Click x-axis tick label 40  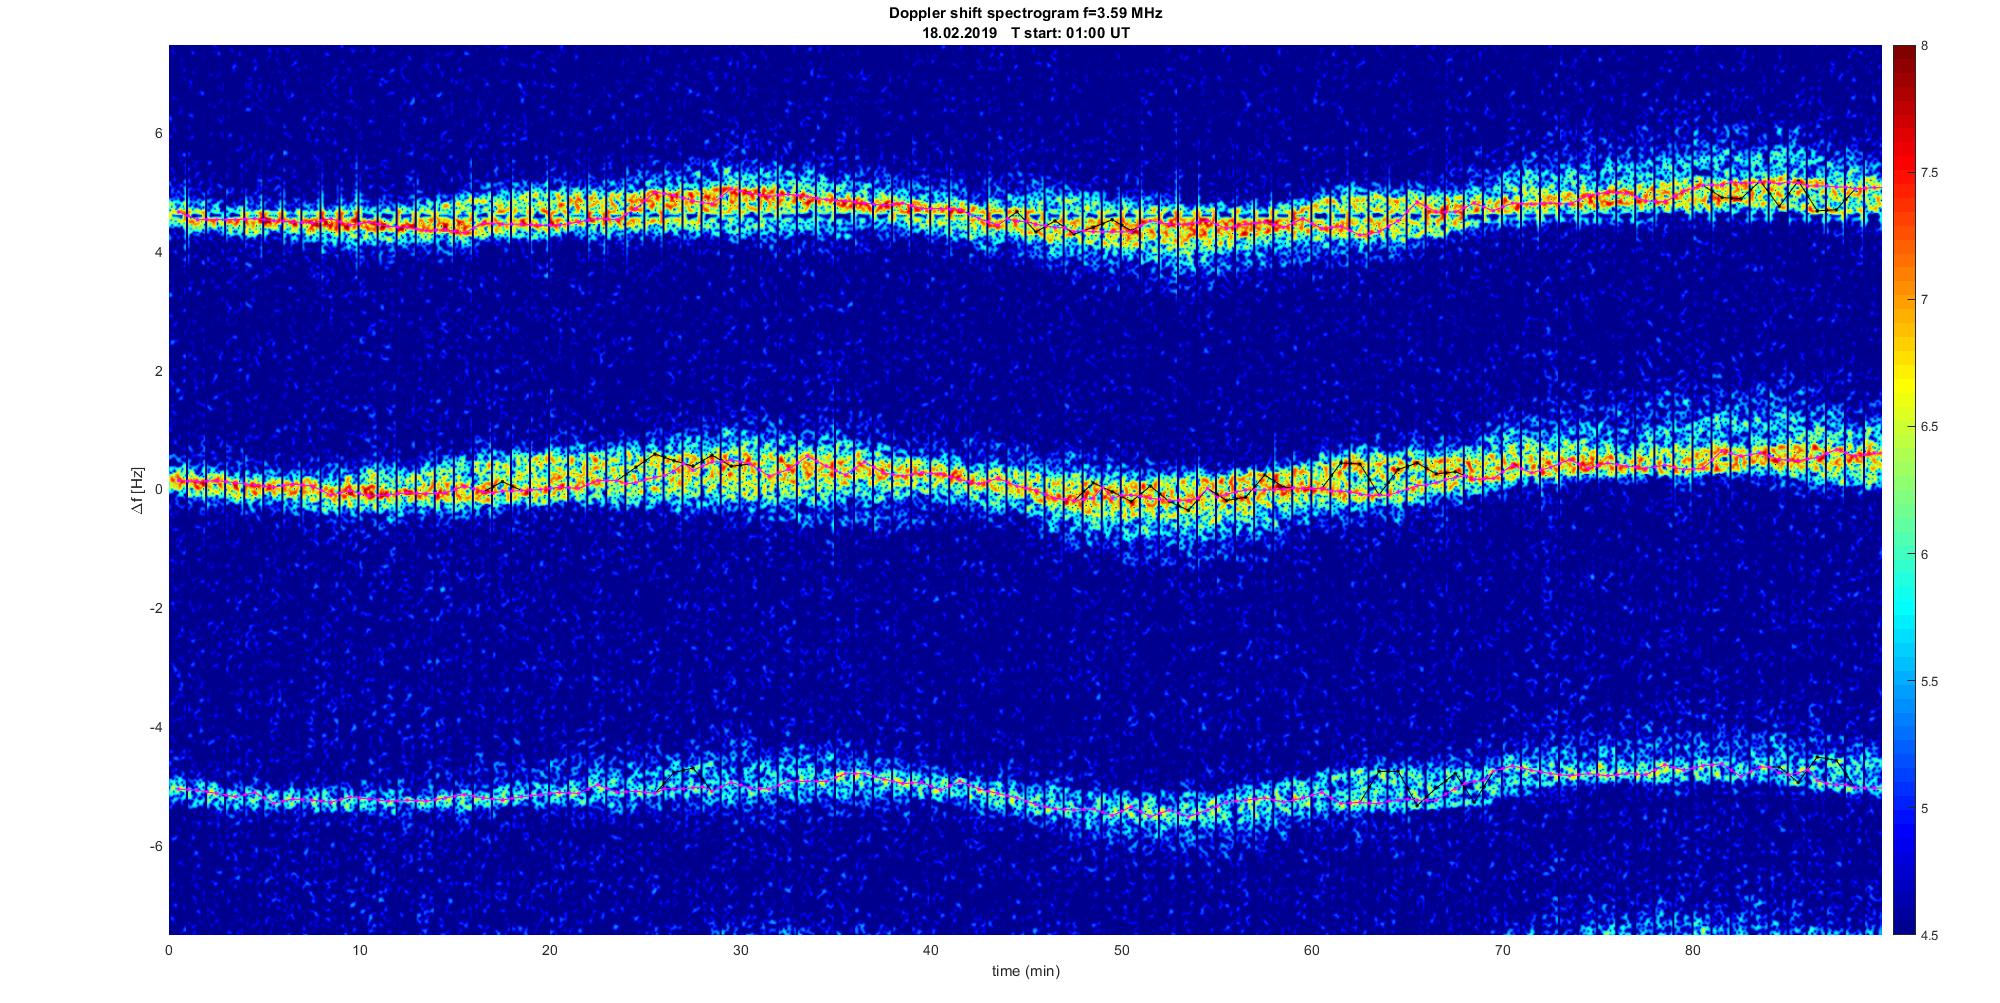(931, 950)
